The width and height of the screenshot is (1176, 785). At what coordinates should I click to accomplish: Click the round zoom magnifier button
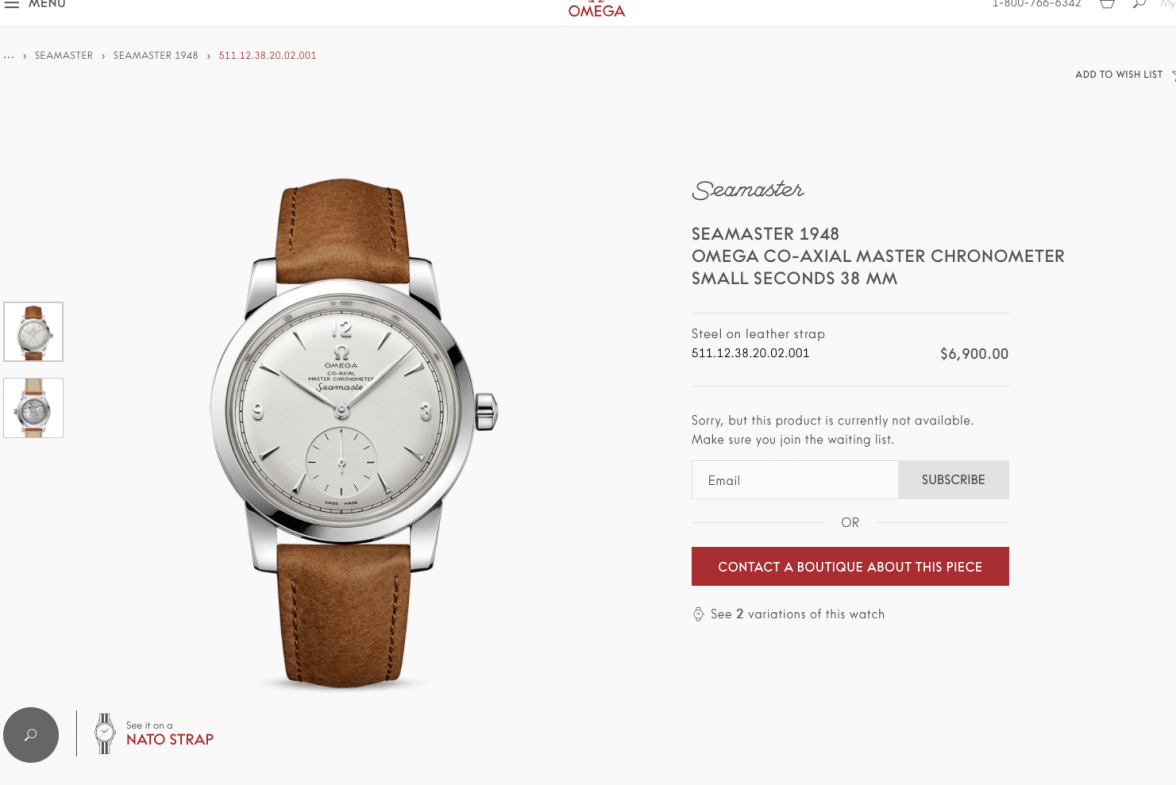[x=31, y=735]
